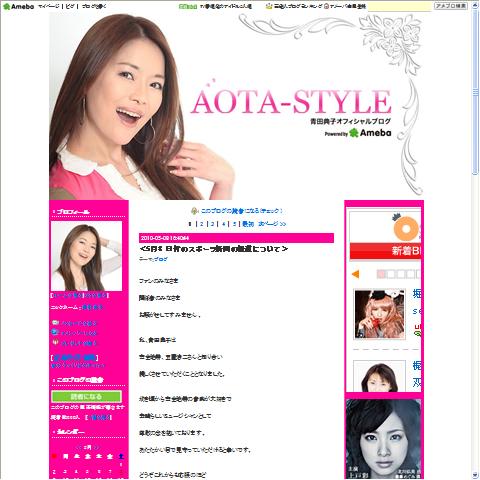Click the AOTA-STYLE blog header title

pyautogui.click(x=291, y=101)
